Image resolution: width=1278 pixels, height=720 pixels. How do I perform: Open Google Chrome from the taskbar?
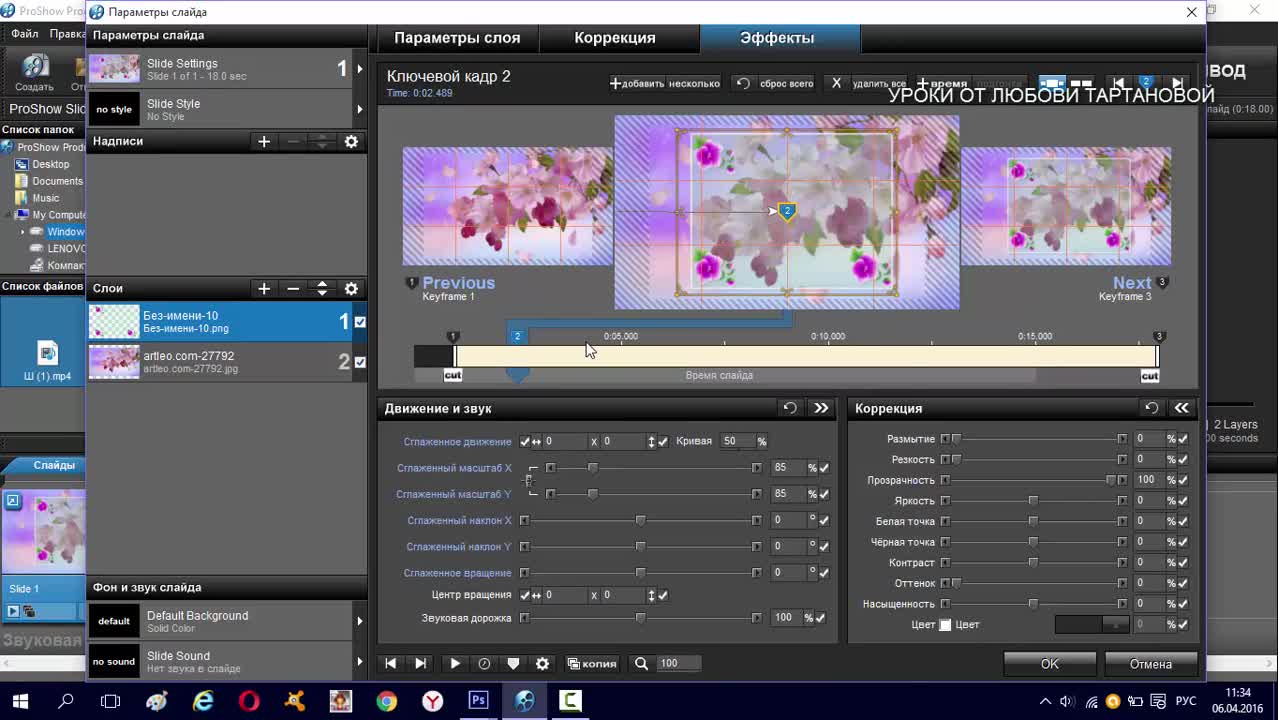(x=386, y=701)
